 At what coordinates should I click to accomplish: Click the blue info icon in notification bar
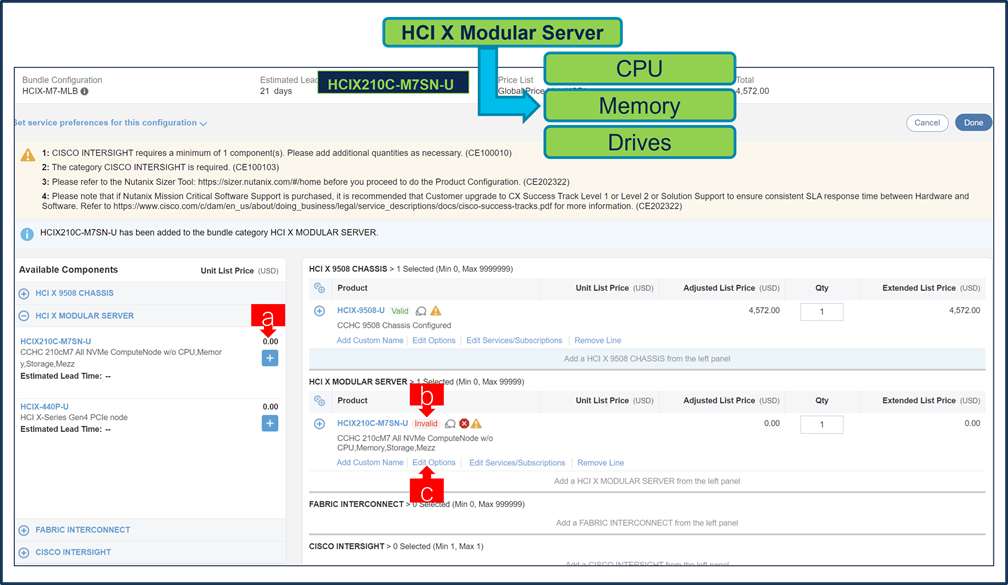[x=26, y=234]
